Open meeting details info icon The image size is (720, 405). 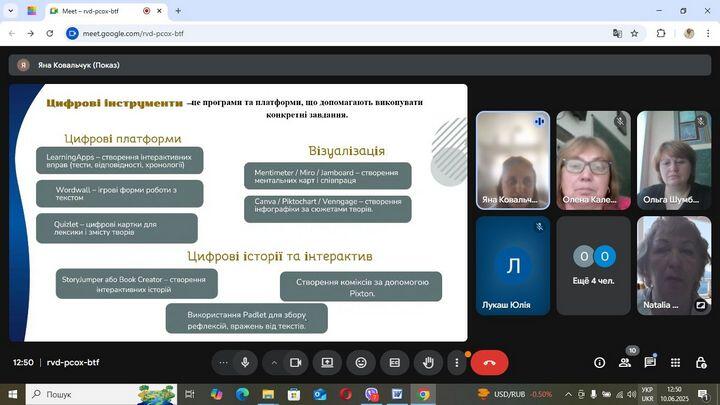click(x=599, y=363)
